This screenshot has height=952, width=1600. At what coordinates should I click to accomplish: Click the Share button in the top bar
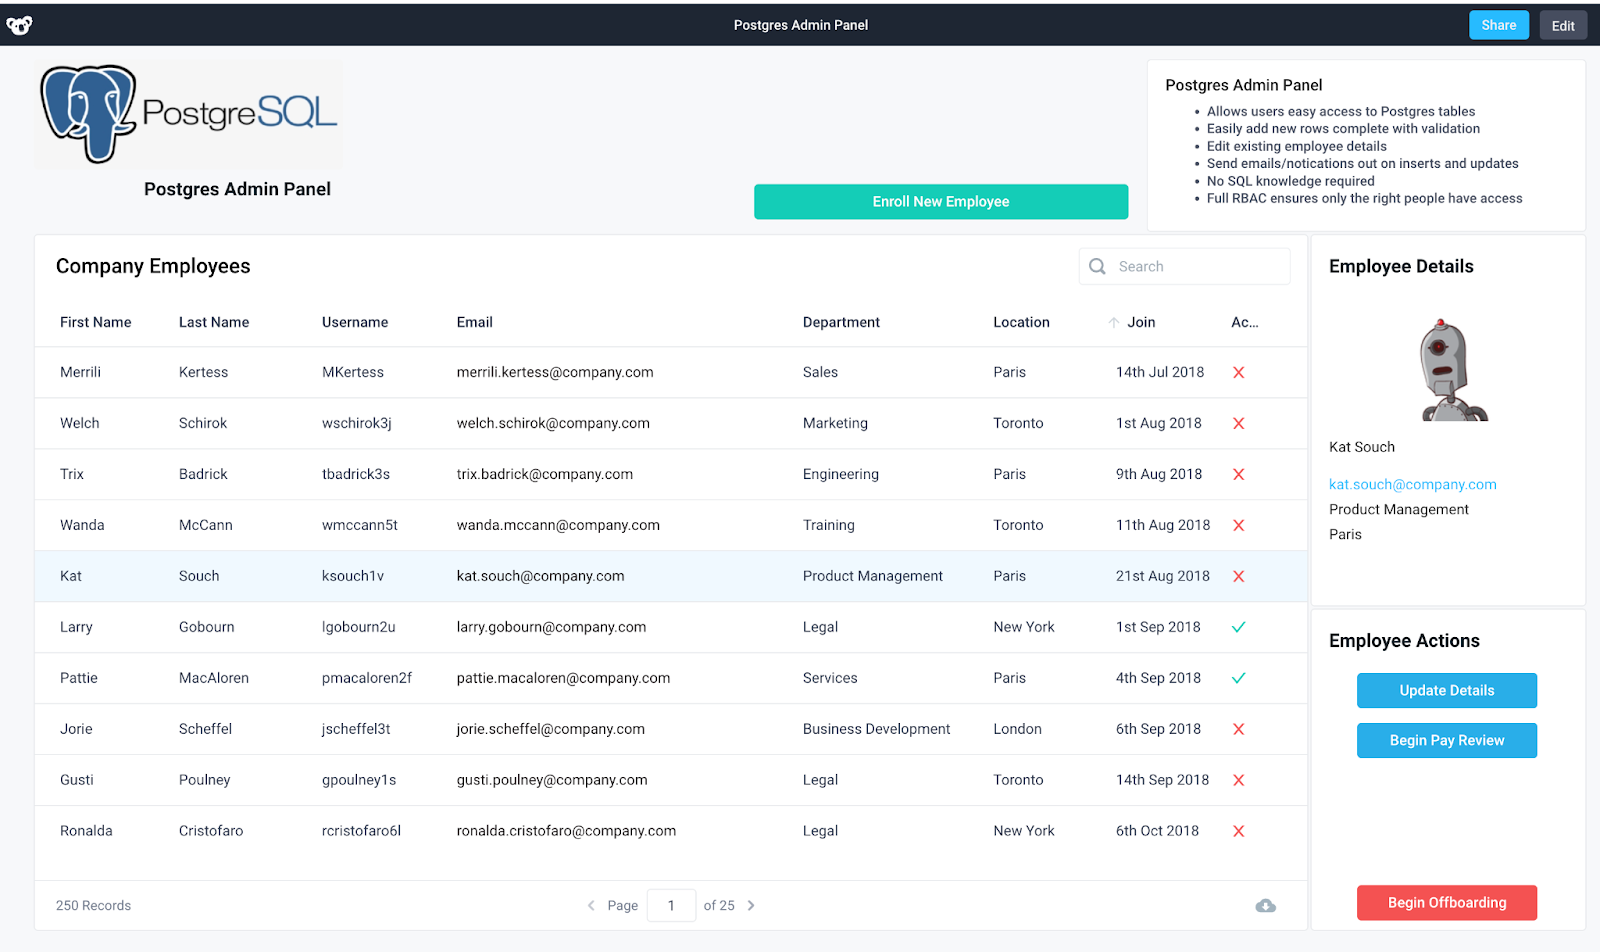coord(1498,24)
